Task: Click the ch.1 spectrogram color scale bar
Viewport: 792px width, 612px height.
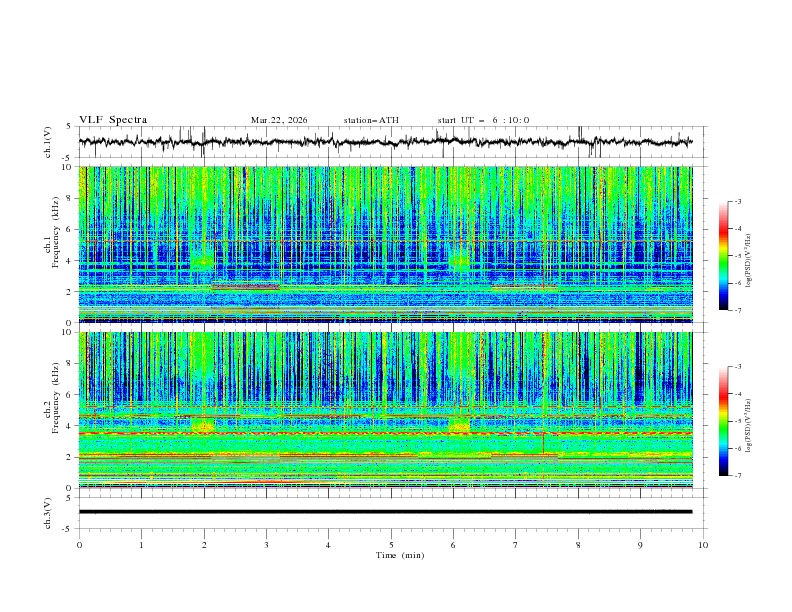Action: click(x=723, y=256)
